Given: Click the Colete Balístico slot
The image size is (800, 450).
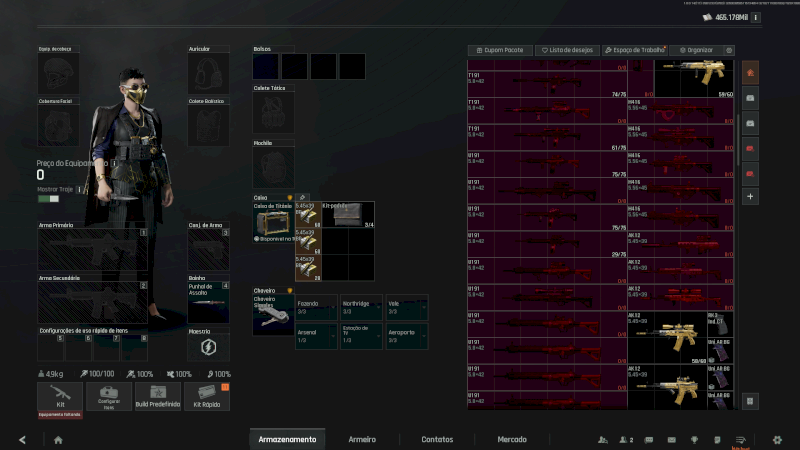Looking at the screenshot, I should point(208,126).
